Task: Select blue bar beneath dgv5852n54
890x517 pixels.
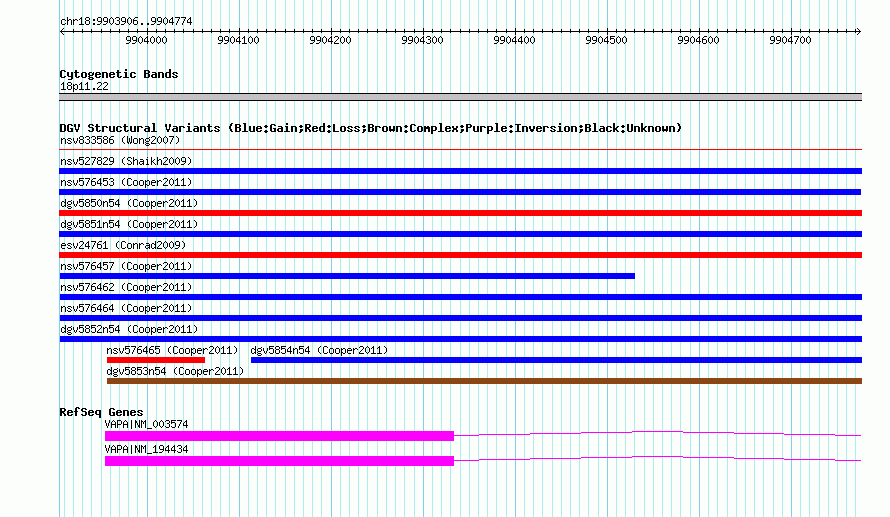Action: (460, 339)
